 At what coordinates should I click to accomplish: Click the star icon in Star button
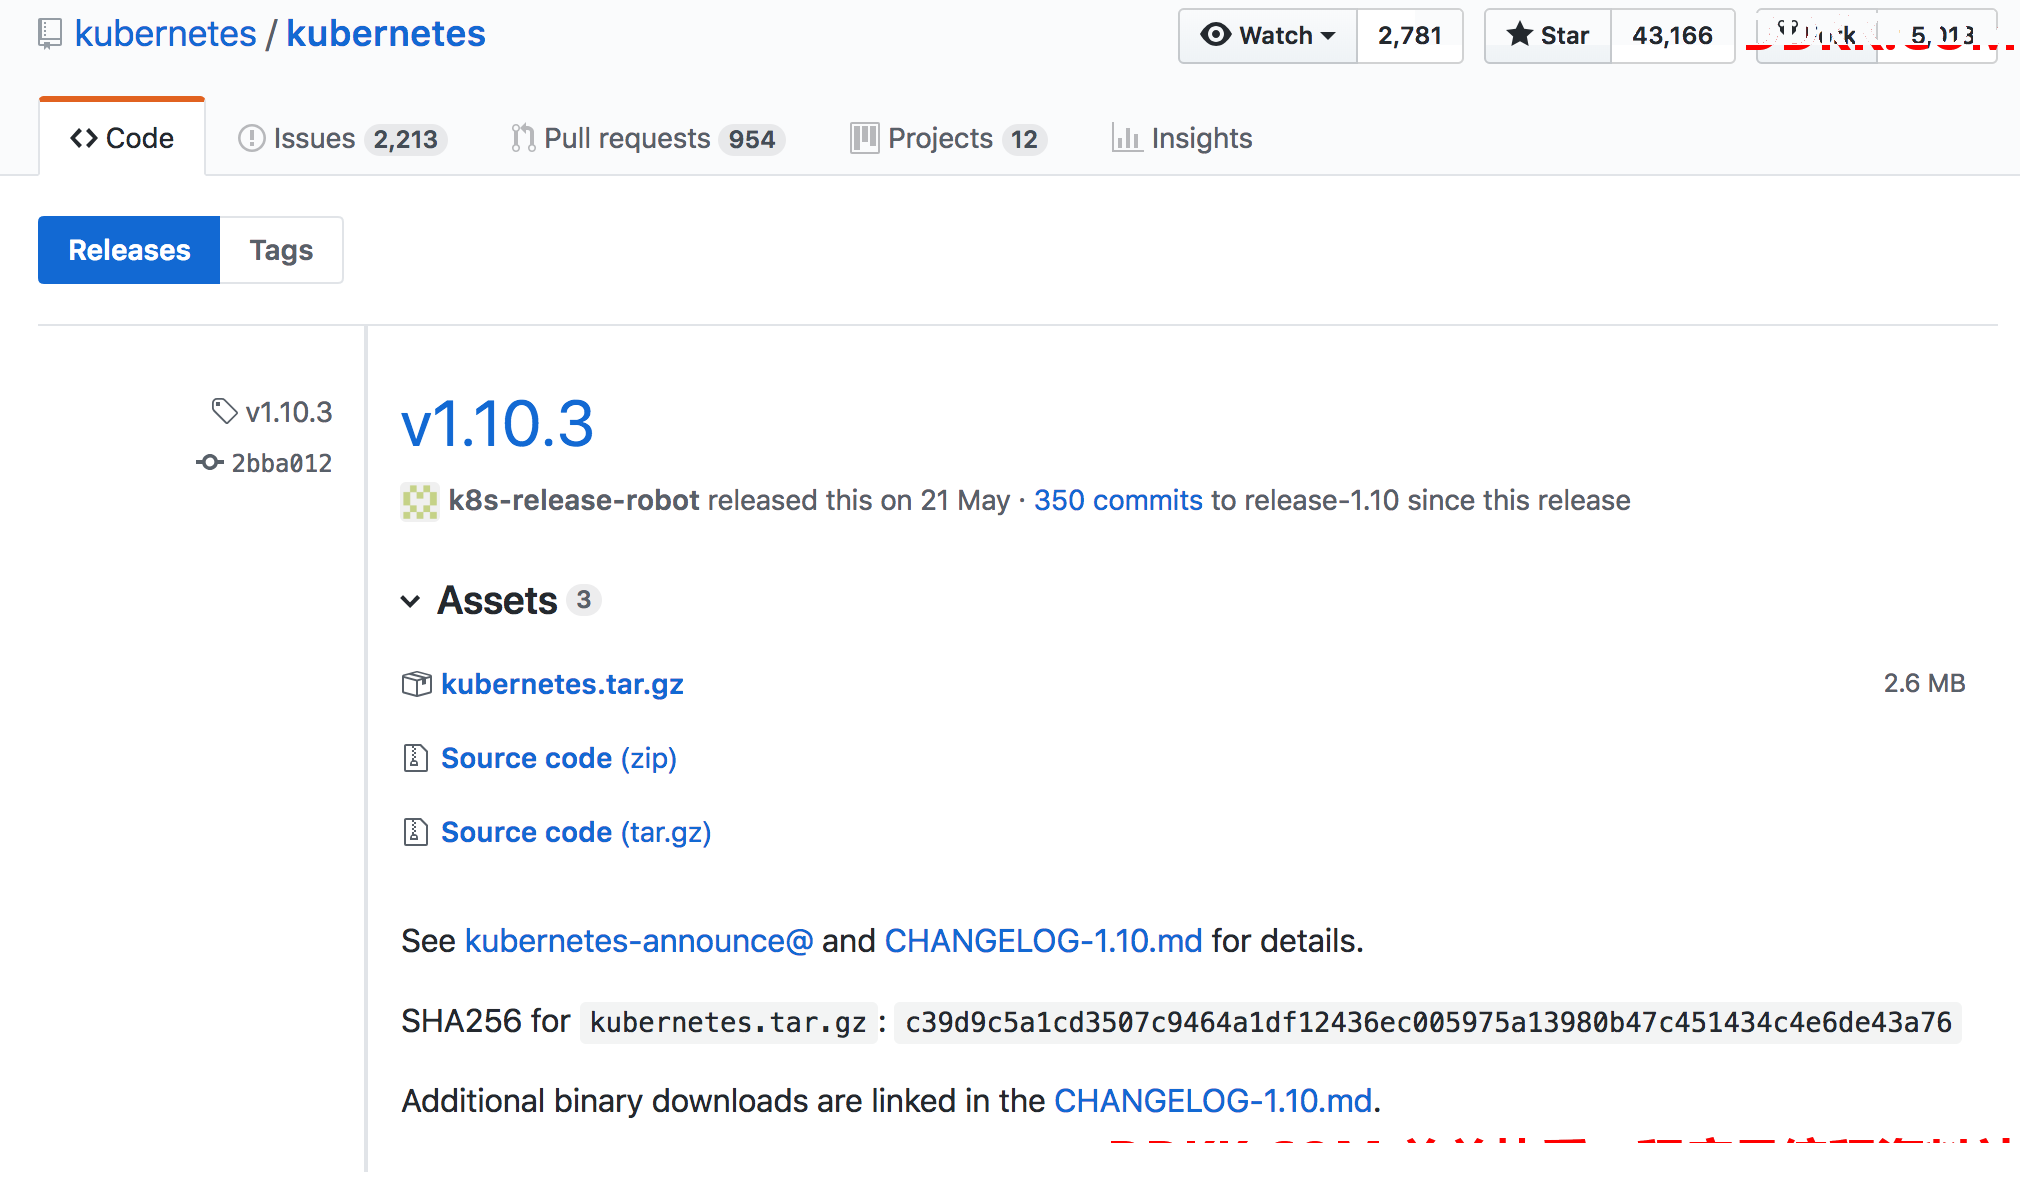coord(1520,35)
